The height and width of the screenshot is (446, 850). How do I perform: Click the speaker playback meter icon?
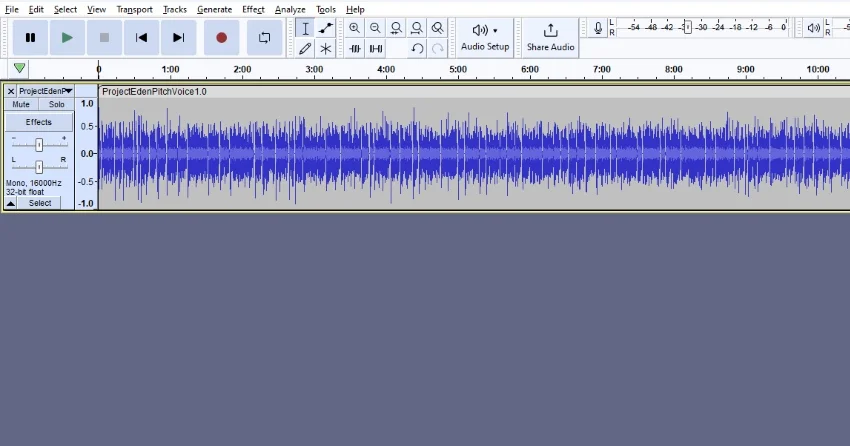pos(813,28)
